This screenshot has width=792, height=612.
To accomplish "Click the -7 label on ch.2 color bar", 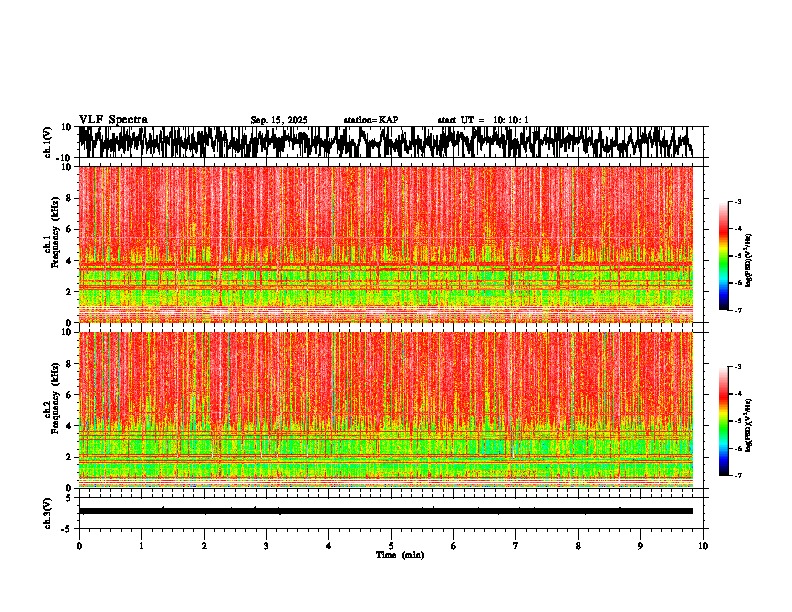I will (x=737, y=475).
